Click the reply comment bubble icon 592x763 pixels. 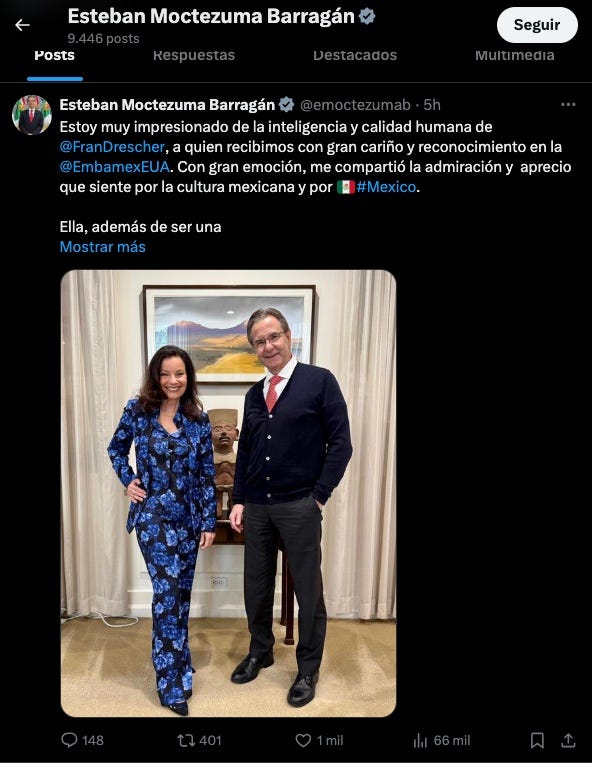click(69, 740)
